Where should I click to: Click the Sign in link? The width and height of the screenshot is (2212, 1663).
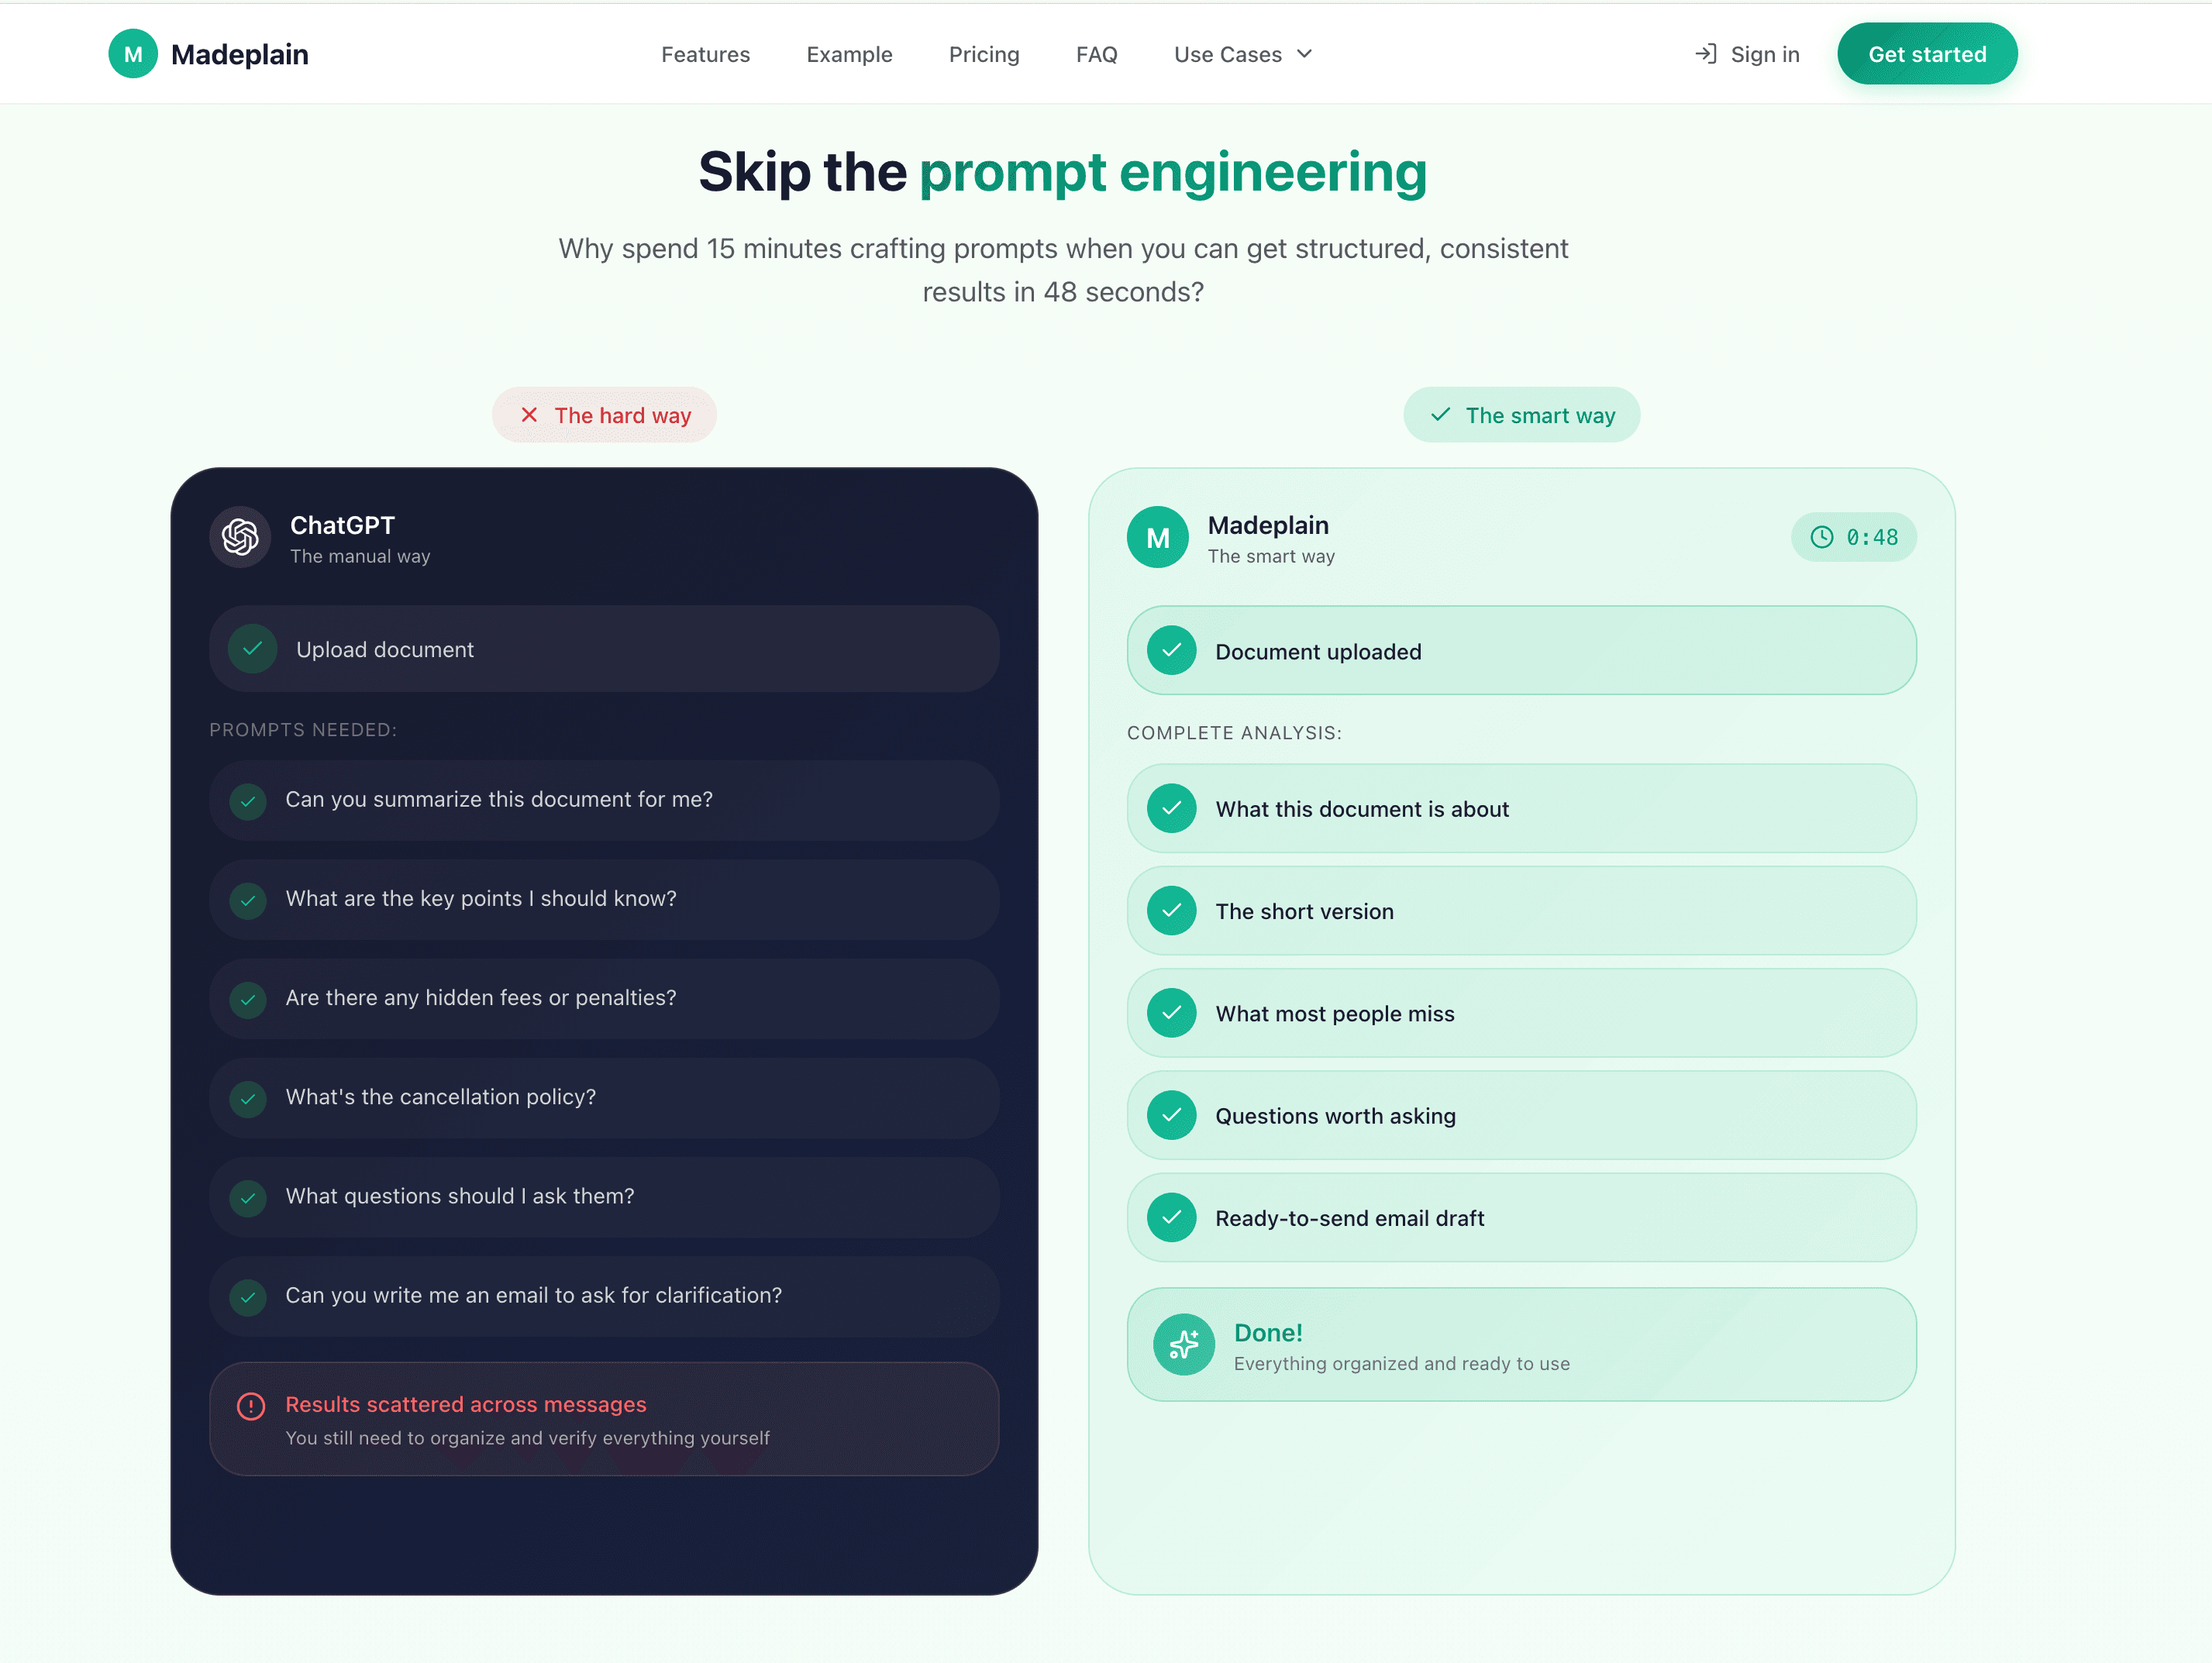tap(1763, 54)
